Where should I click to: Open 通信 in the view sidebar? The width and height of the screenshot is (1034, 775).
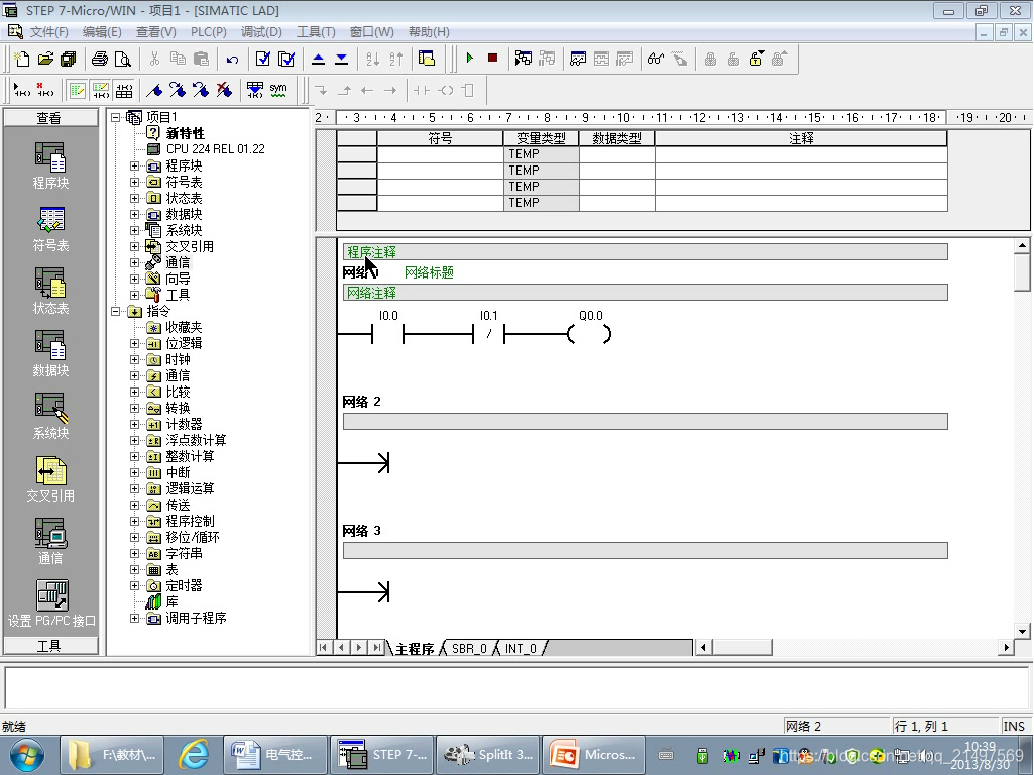click(51, 541)
